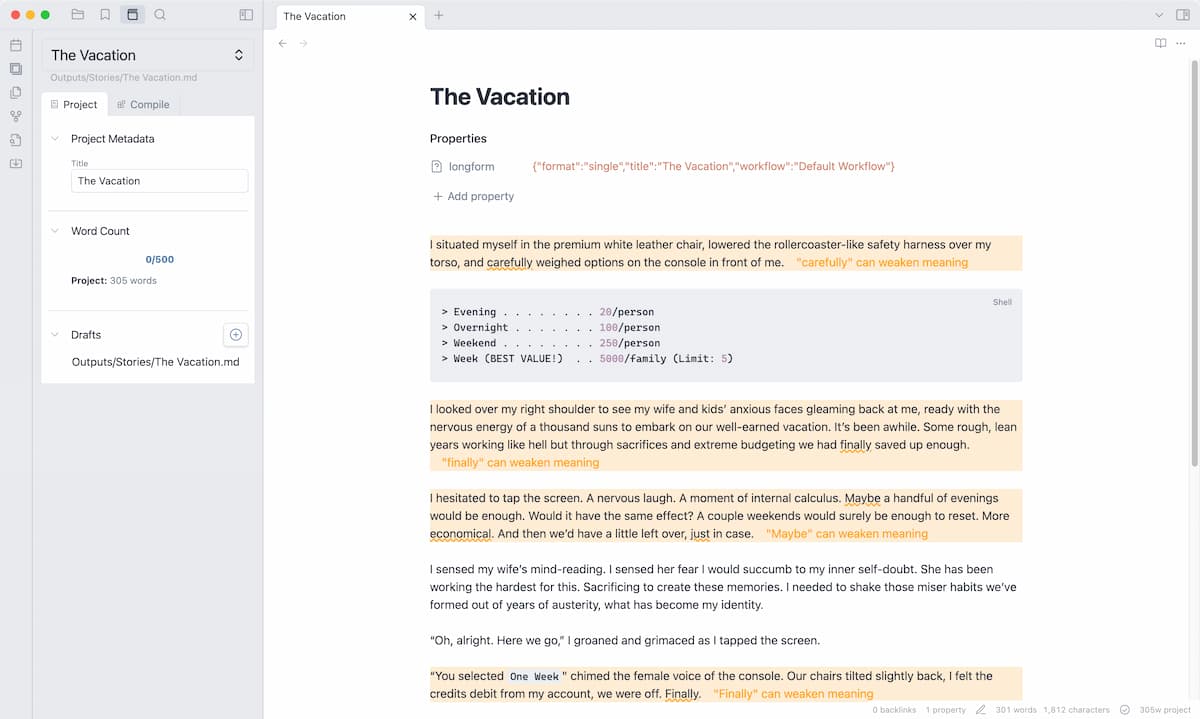The height and width of the screenshot is (719, 1200).
Task: Click the checkmark status bar icon
Action: (x=1125, y=710)
